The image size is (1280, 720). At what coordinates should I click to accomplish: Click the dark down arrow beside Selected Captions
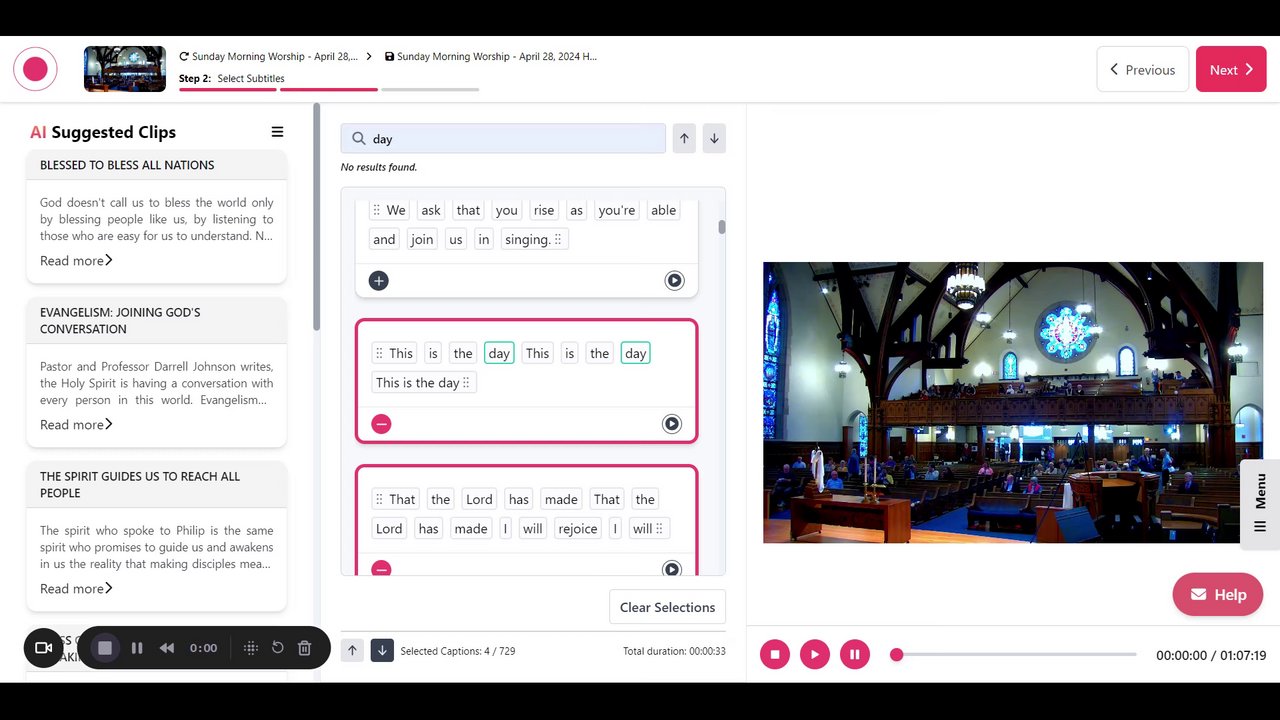(382, 650)
